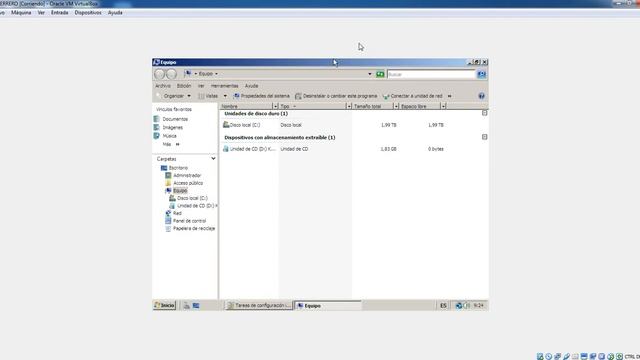Click the Buscar search field
640x360 pixels.
[x=431, y=74]
